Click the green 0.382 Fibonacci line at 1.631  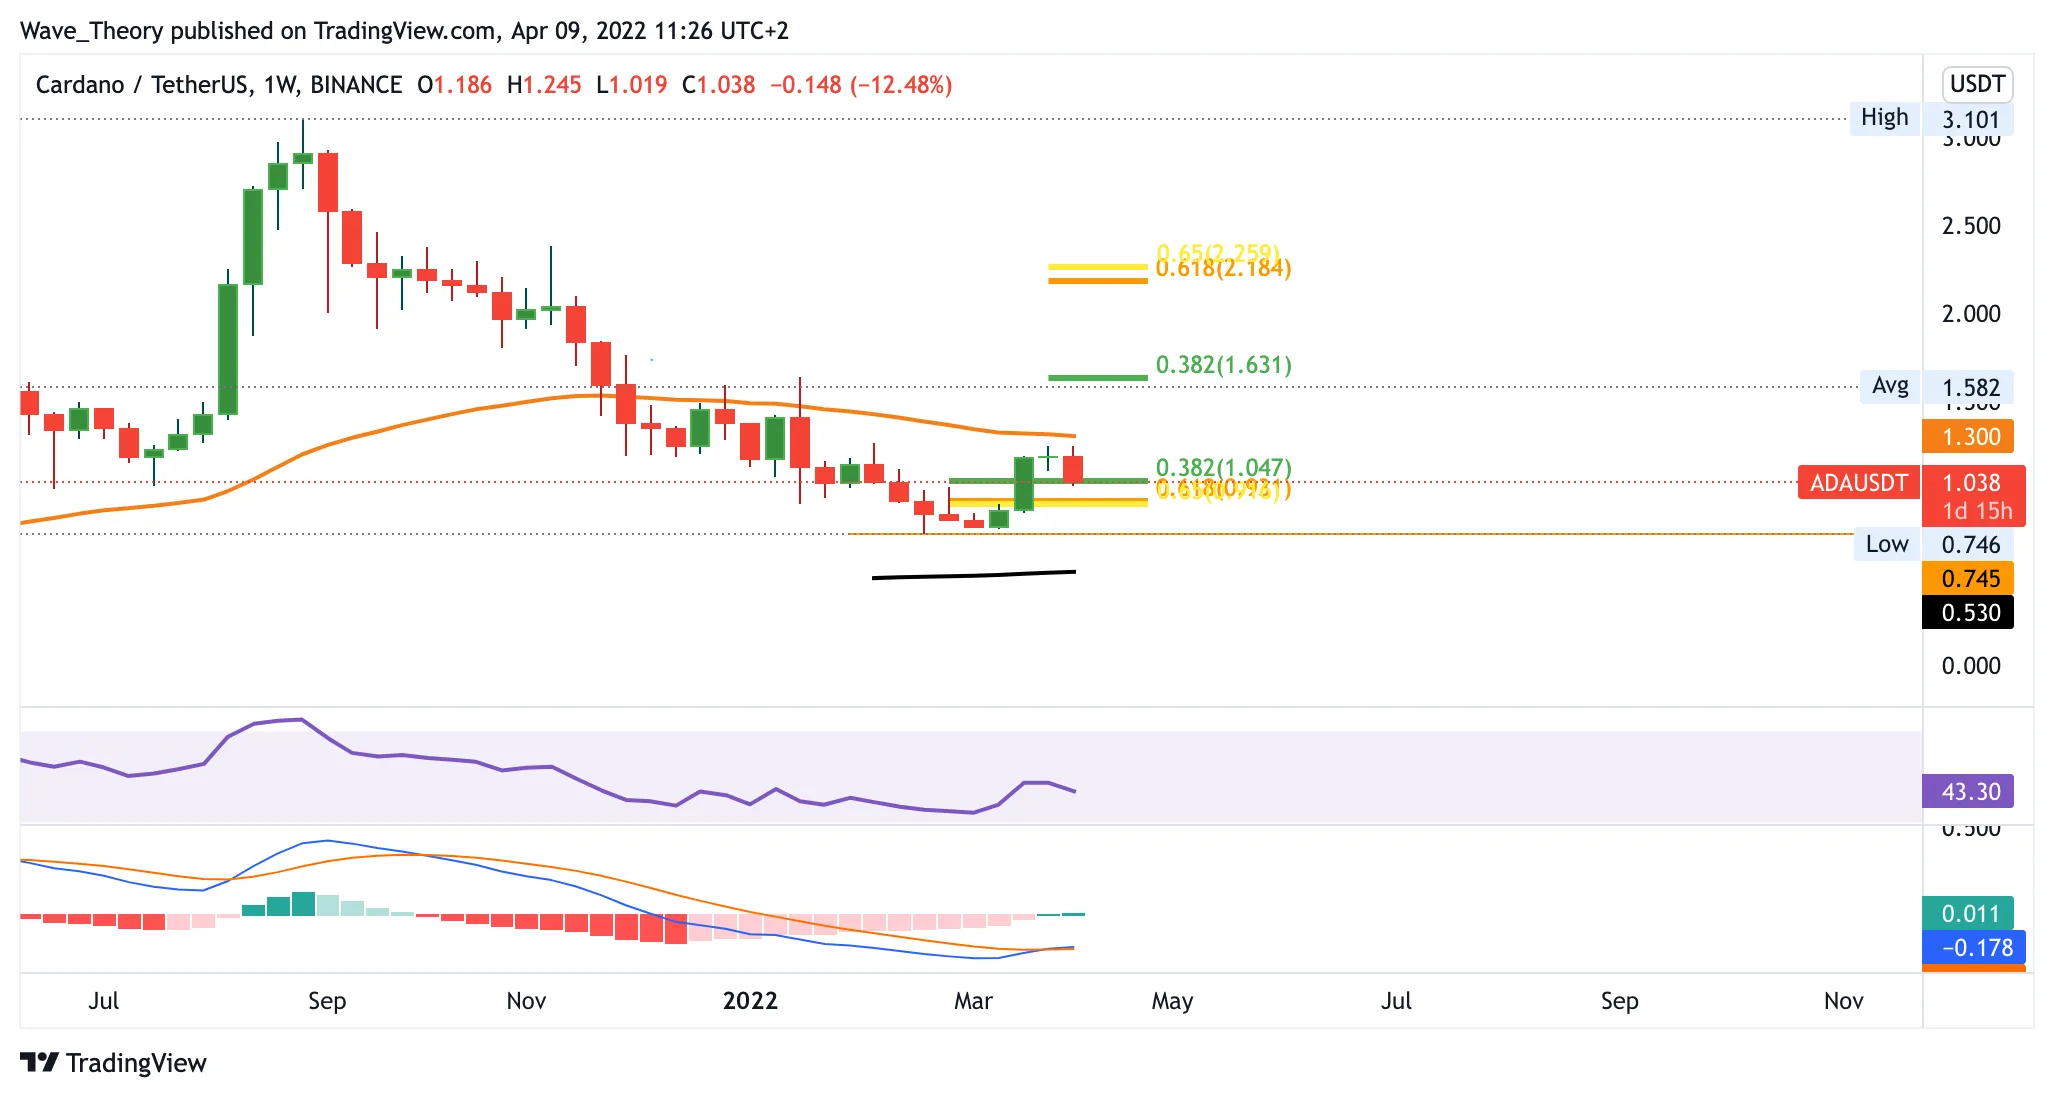click(x=1097, y=377)
